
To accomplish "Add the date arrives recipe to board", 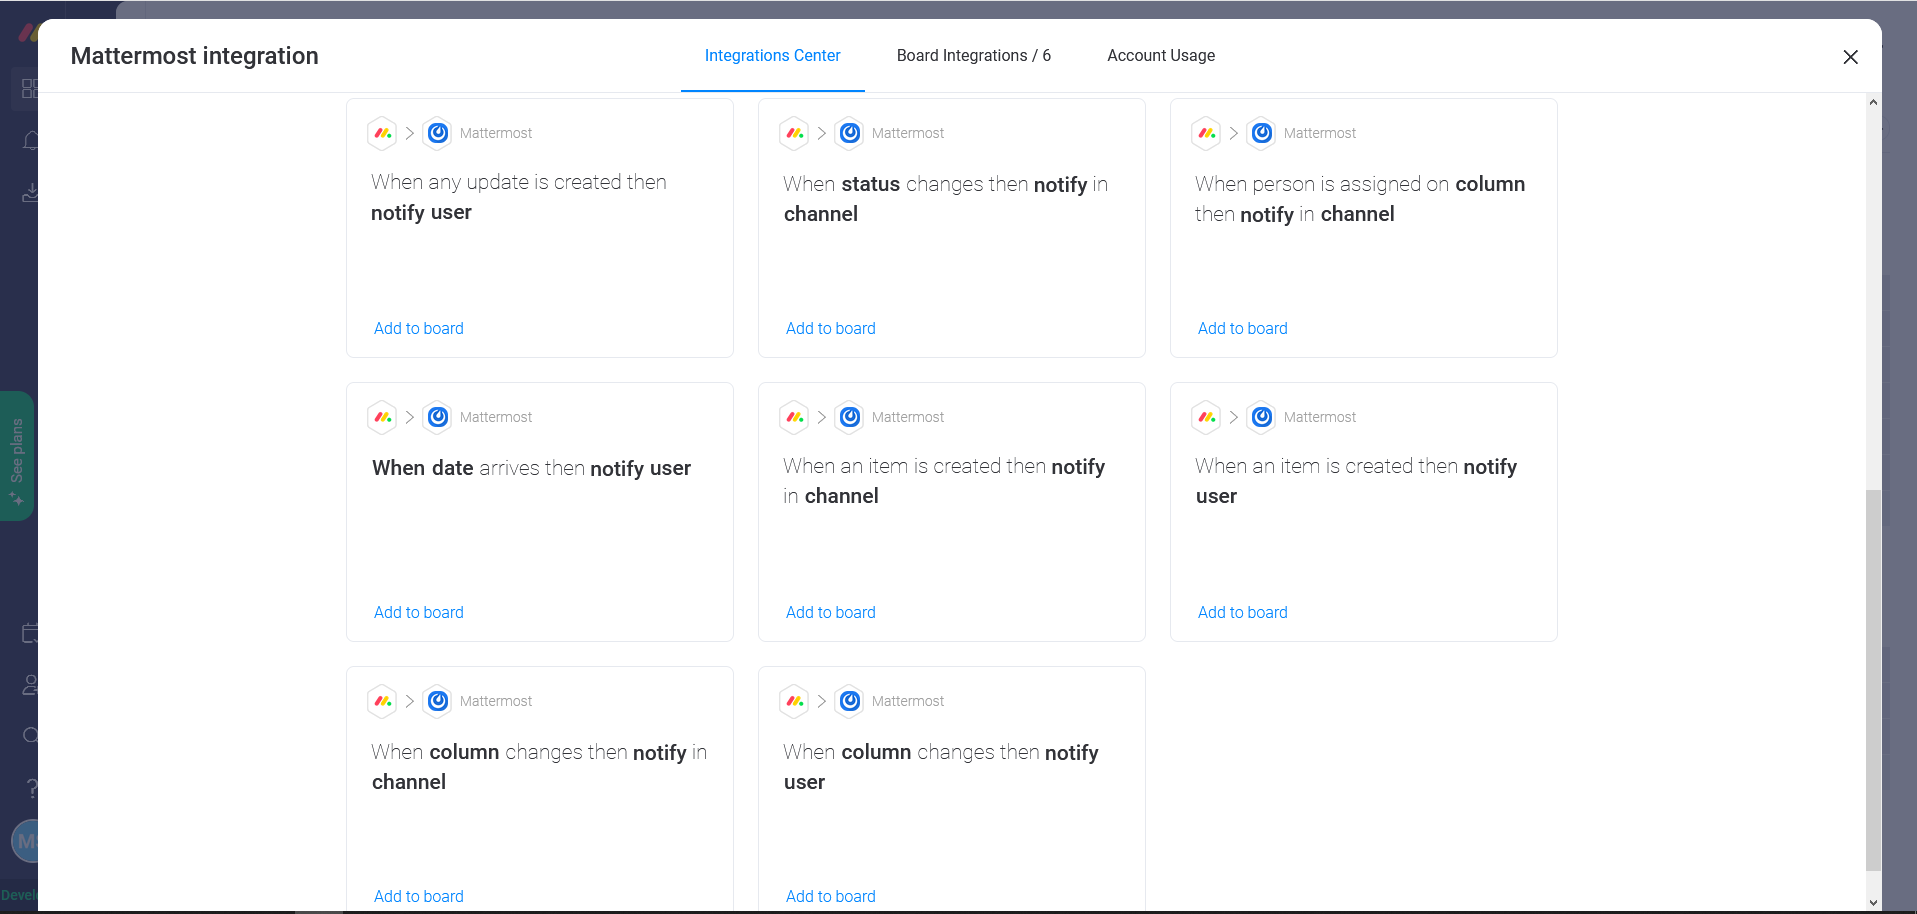I will [418, 612].
